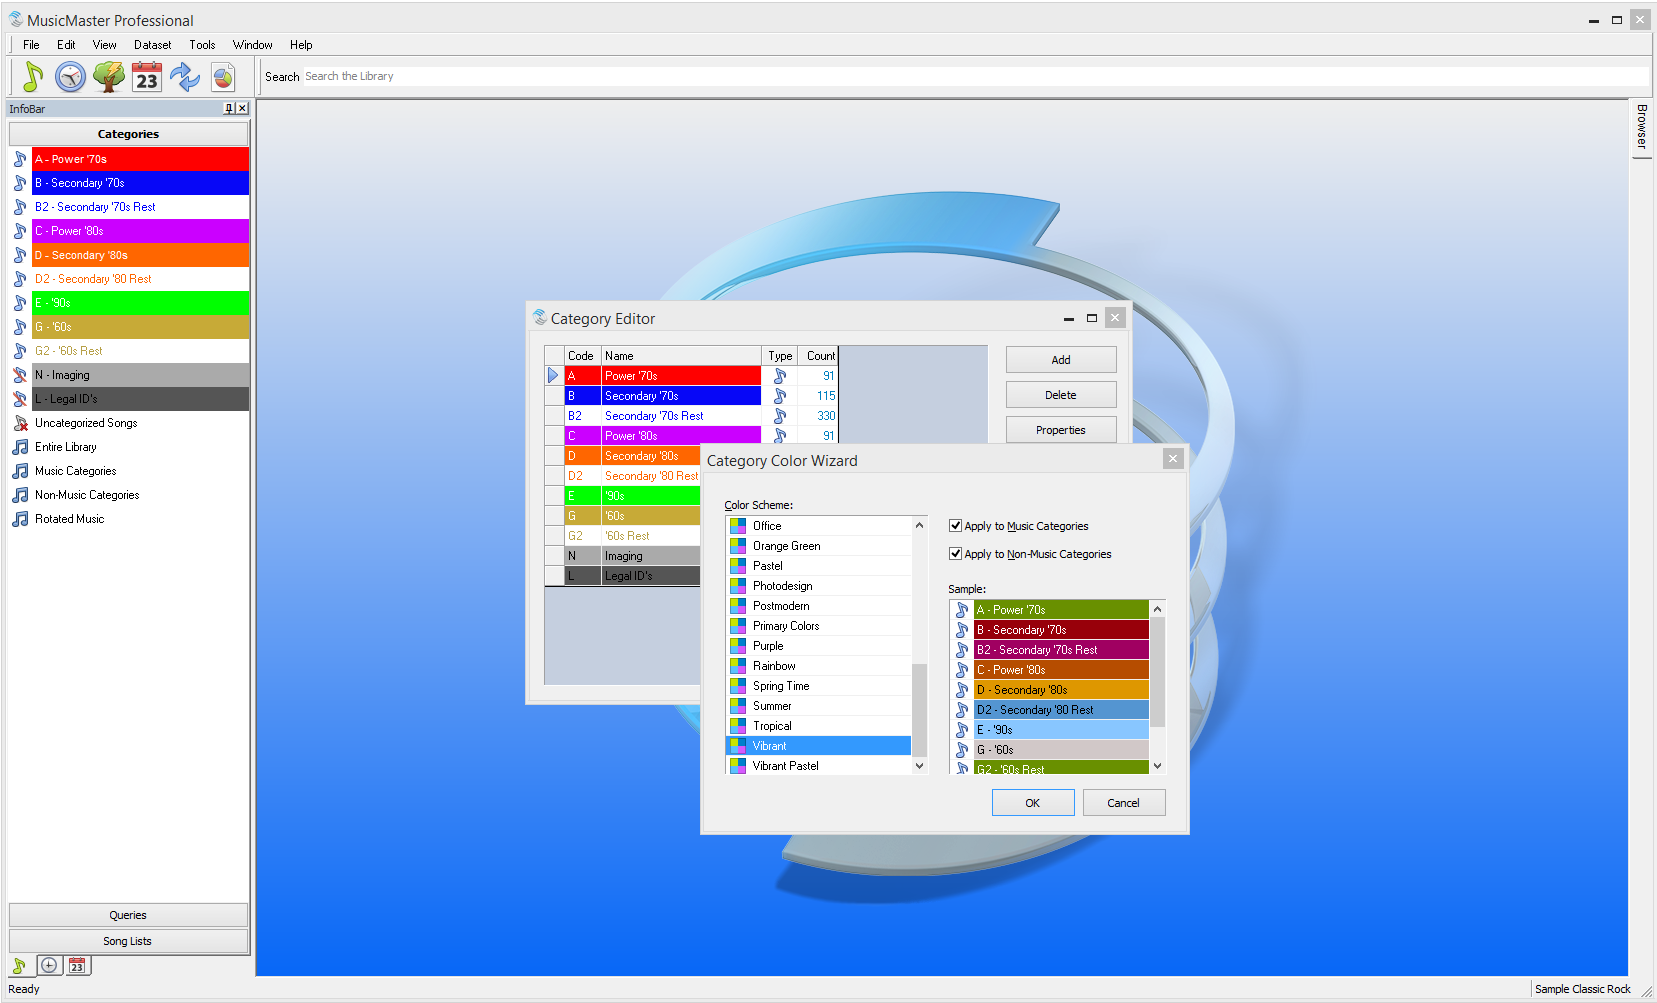Cancel the Category Color Wizard
1657x1003 pixels.
click(1124, 803)
